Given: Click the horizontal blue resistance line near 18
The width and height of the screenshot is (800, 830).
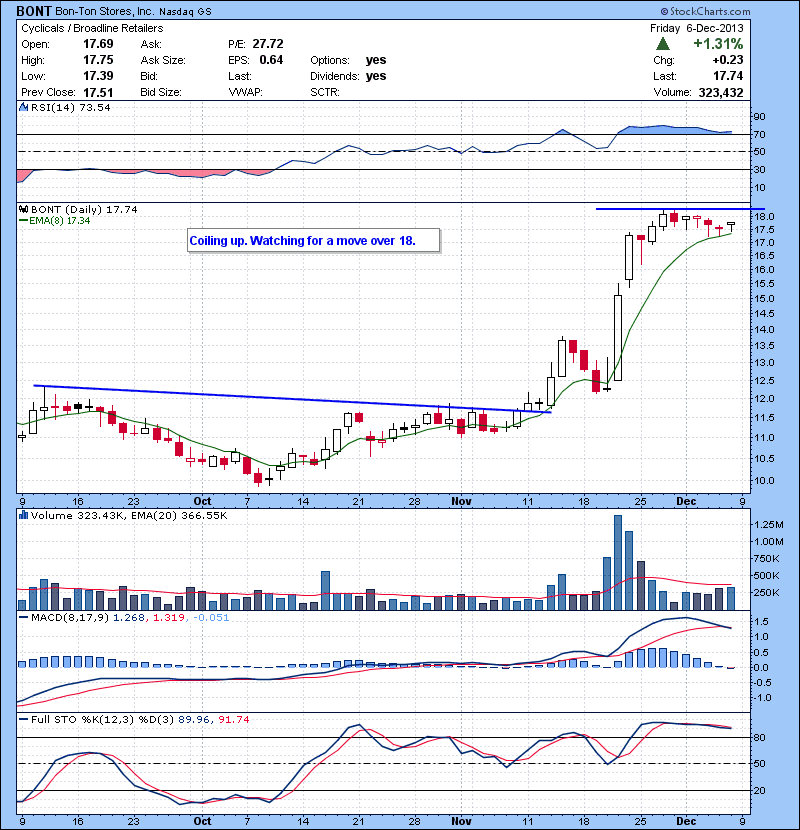Looking at the screenshot, I should click(x=680, y=209).
